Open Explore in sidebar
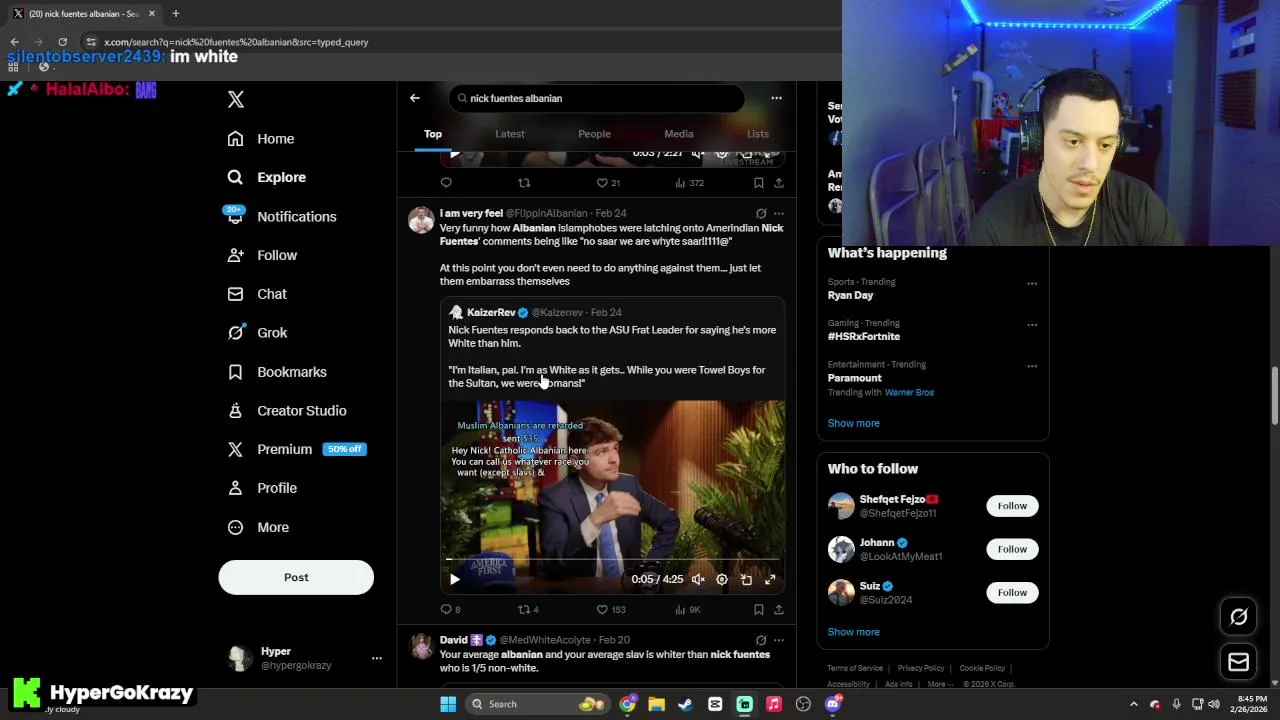1280x720 pixels. tap(267, 177)
